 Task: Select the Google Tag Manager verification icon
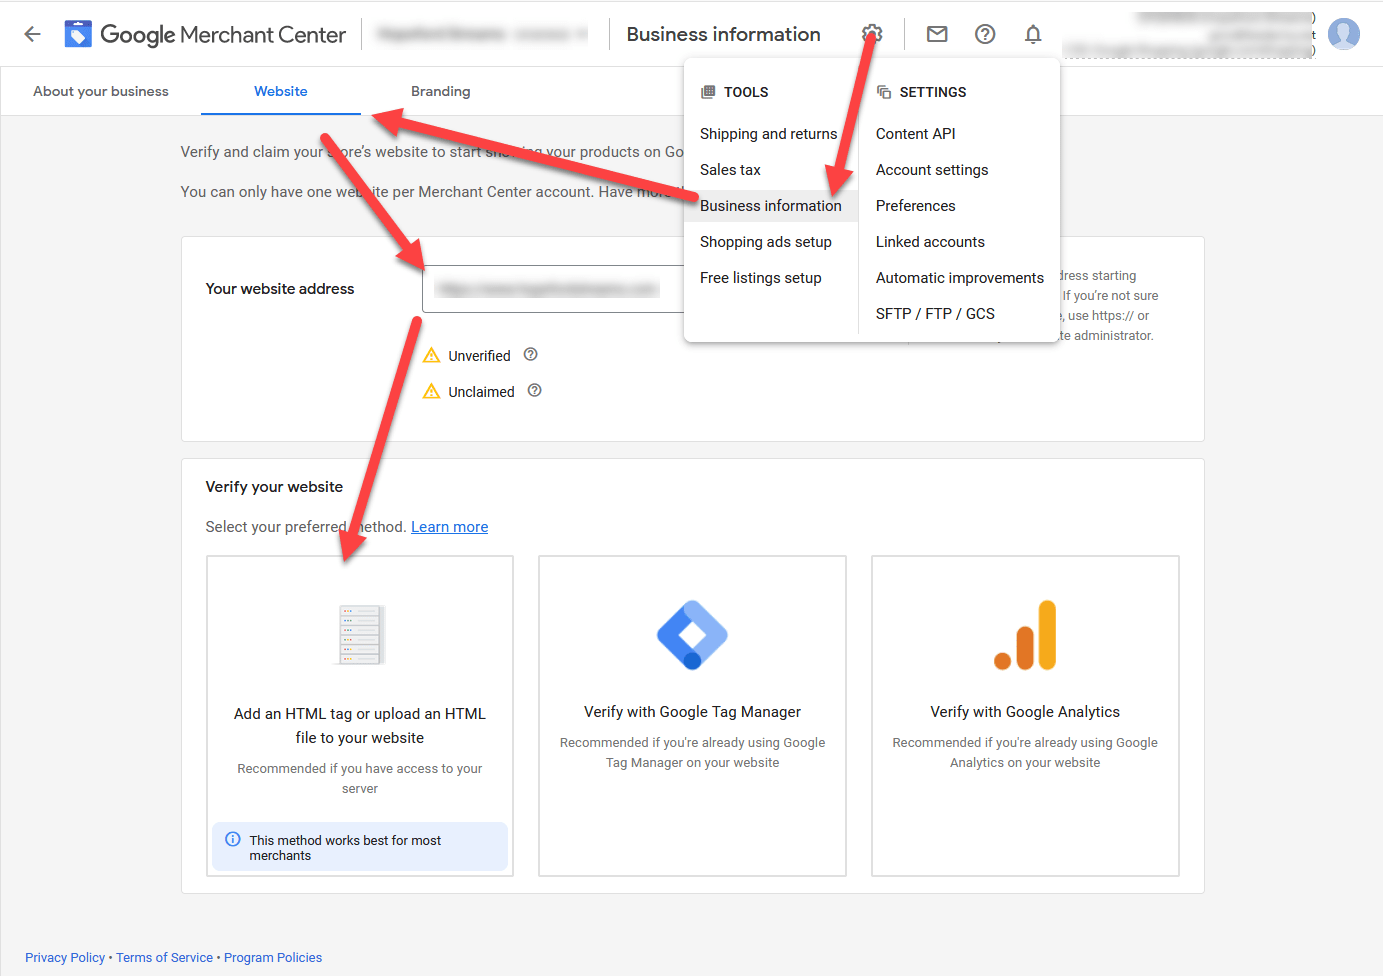coord(692,634)
